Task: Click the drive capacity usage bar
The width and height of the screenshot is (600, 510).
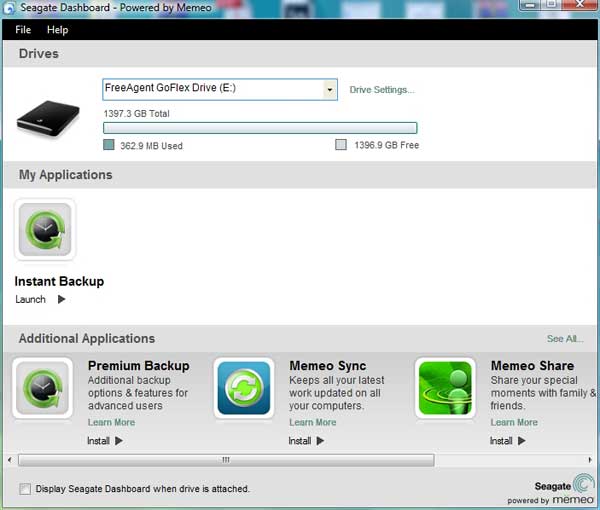Action: [260, 128]
